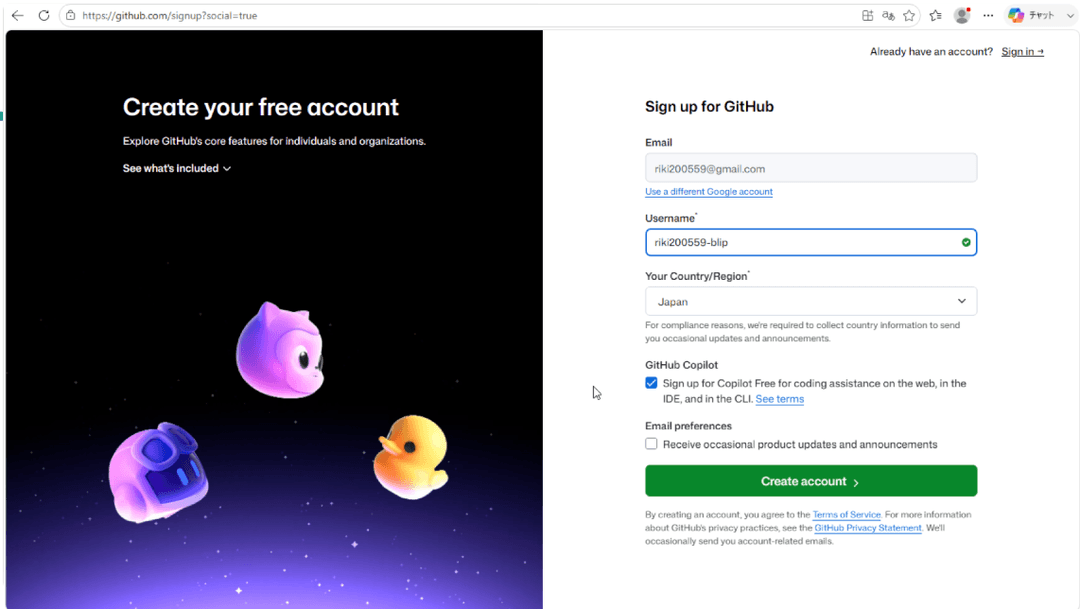Viewport: 1080px width, 609px height.
Task: Click the Create account button
Action: tap(811, 481)
